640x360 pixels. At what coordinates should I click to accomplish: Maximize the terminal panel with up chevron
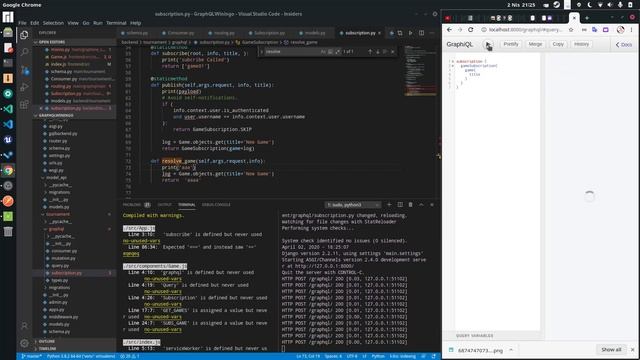[421, 204]
